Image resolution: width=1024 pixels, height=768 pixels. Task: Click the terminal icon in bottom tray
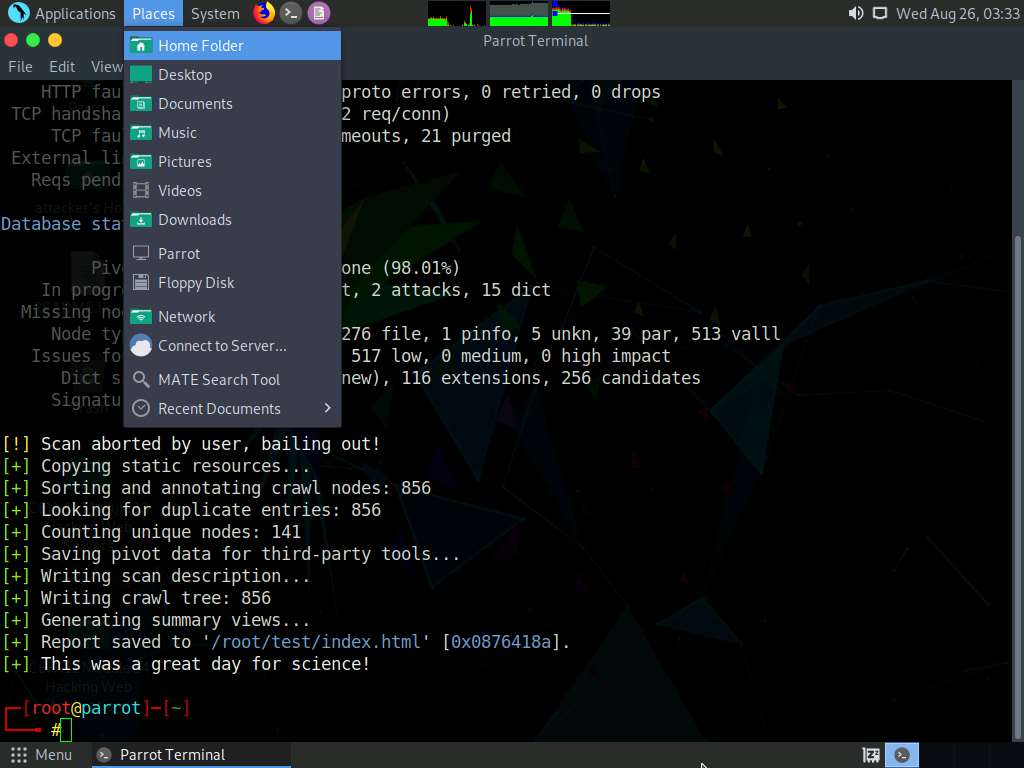coord(902,755)
